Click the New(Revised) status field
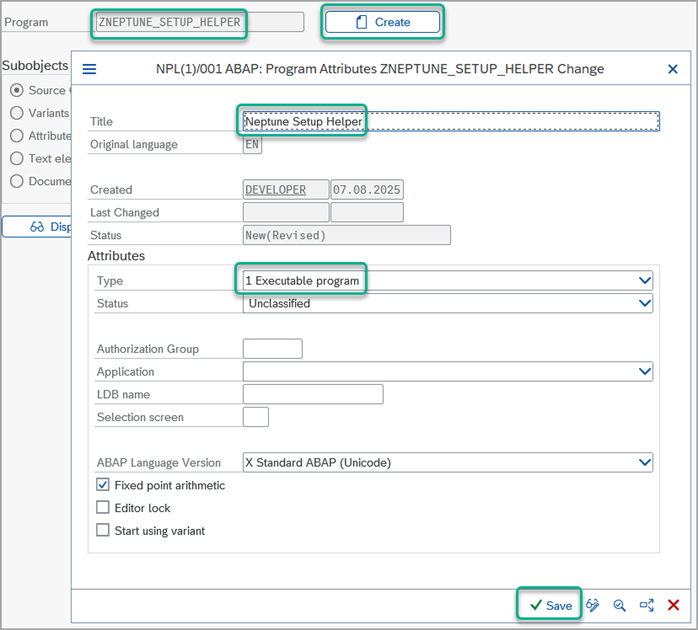698x630 pixels. coord(347,235)
